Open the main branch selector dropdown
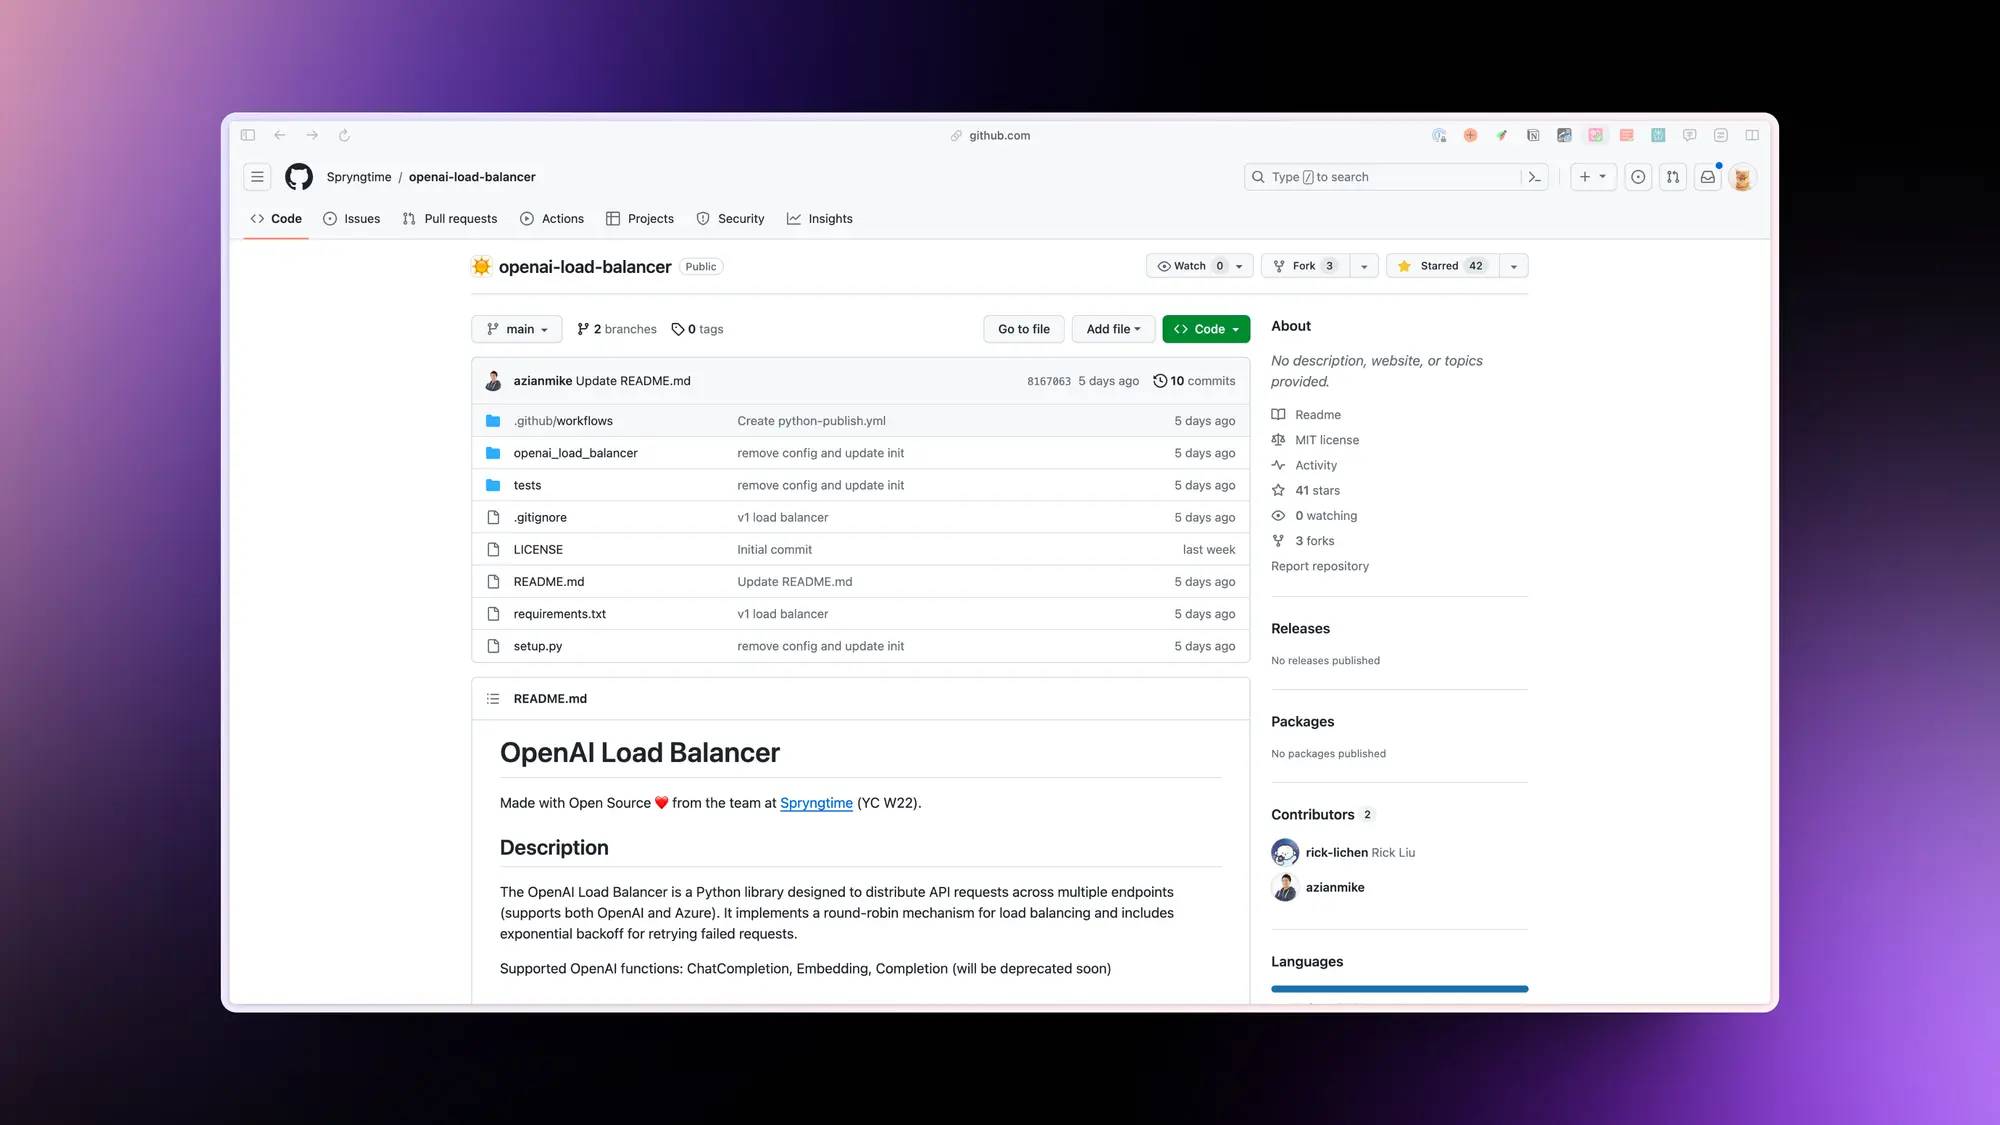Image resolution: width=2000 pixels, height=1125 pixels. pos(517,329)
